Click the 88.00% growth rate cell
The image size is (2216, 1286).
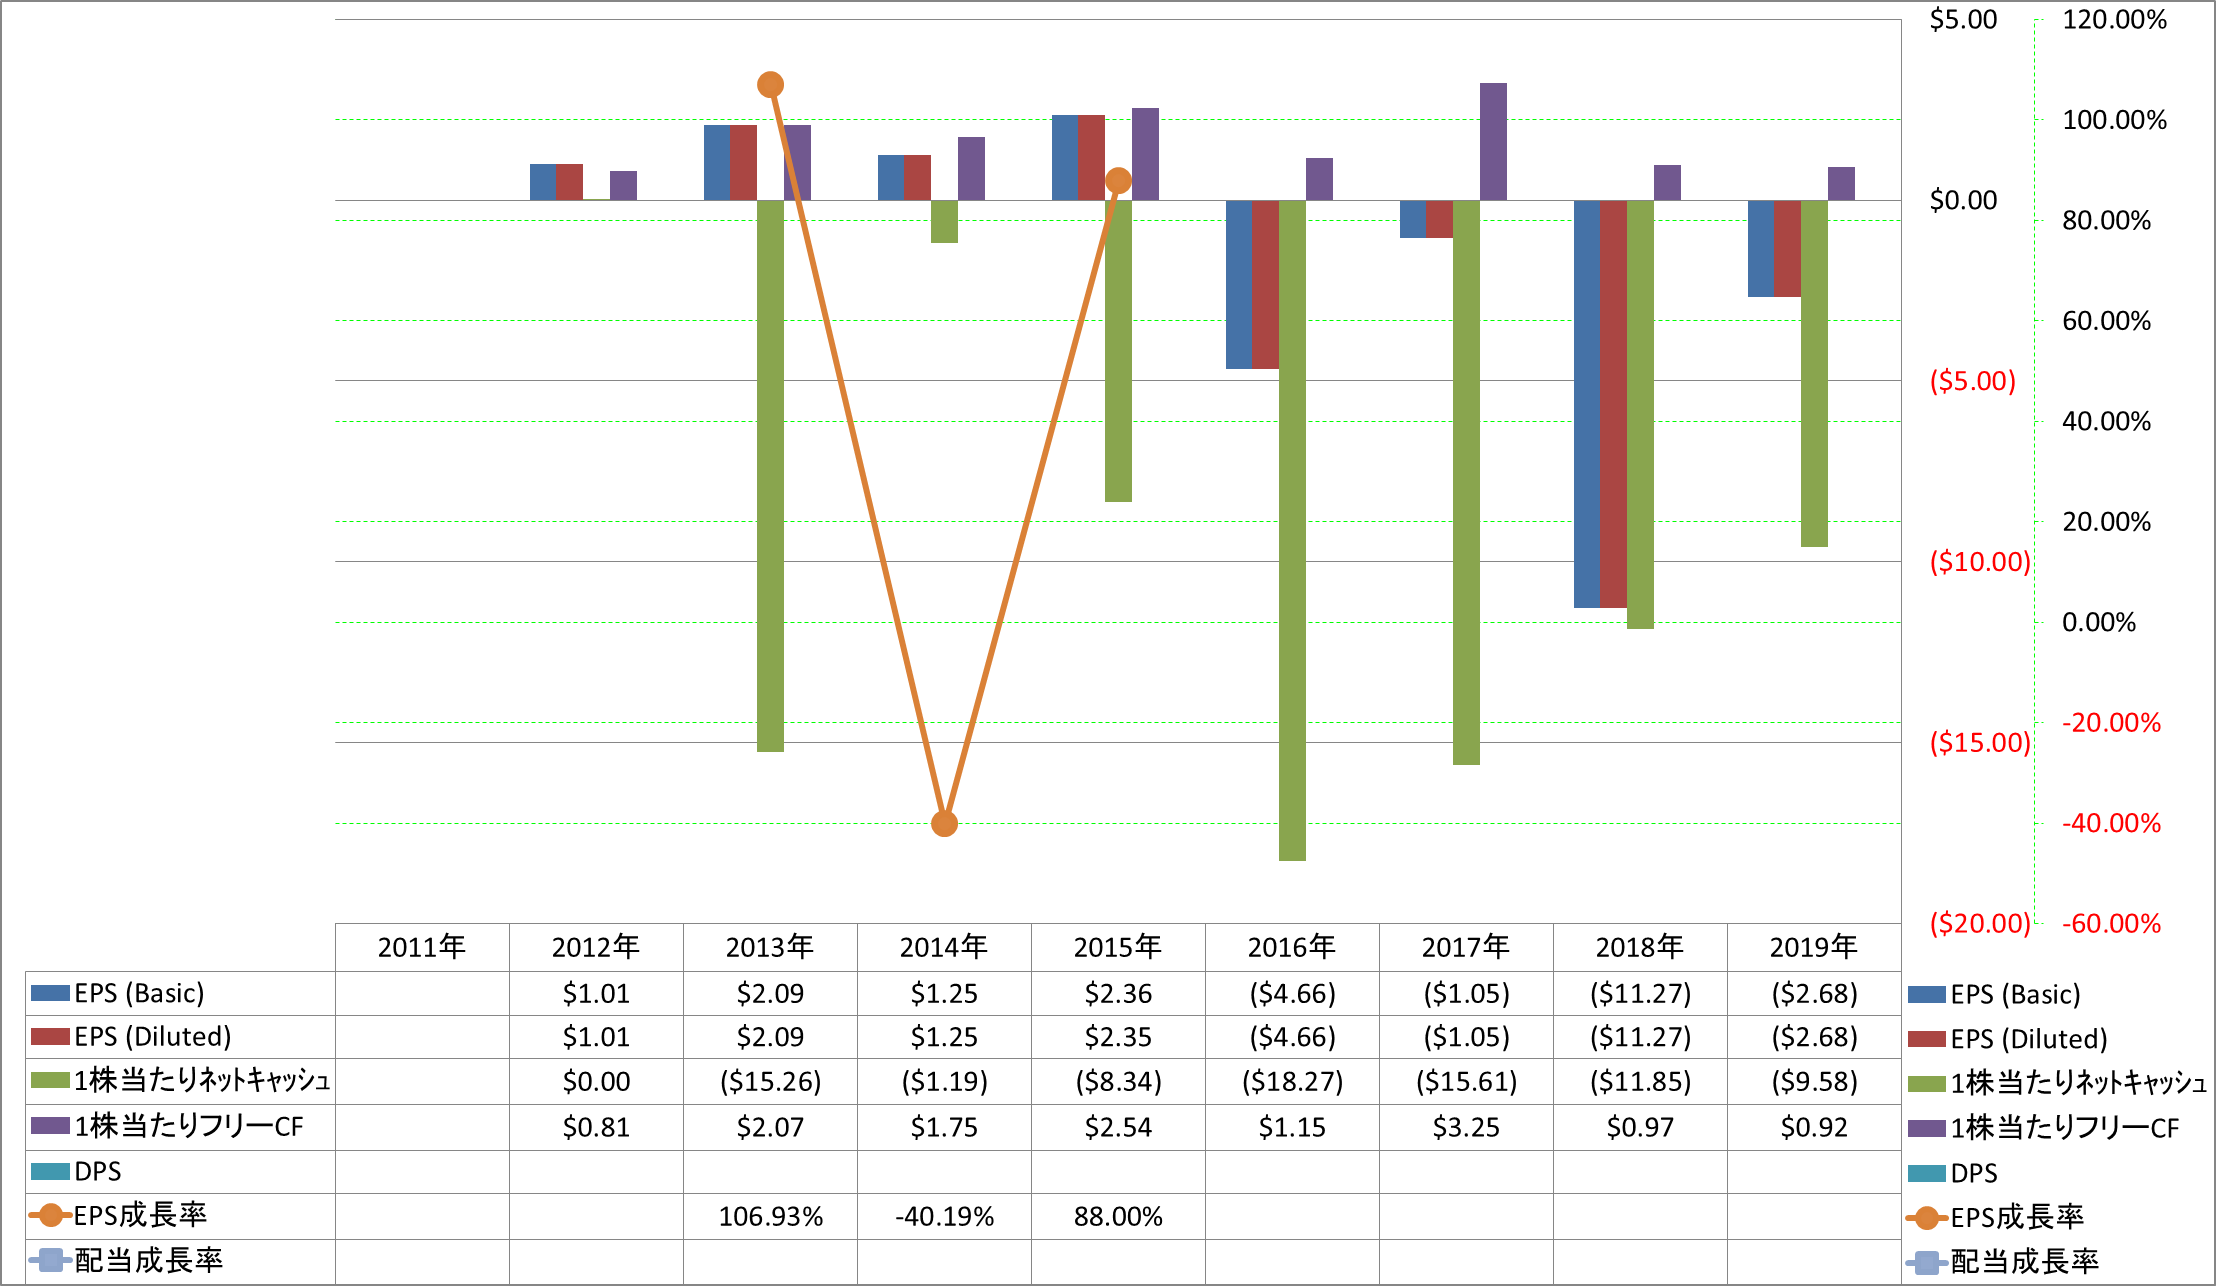tap(1118, 1216)
